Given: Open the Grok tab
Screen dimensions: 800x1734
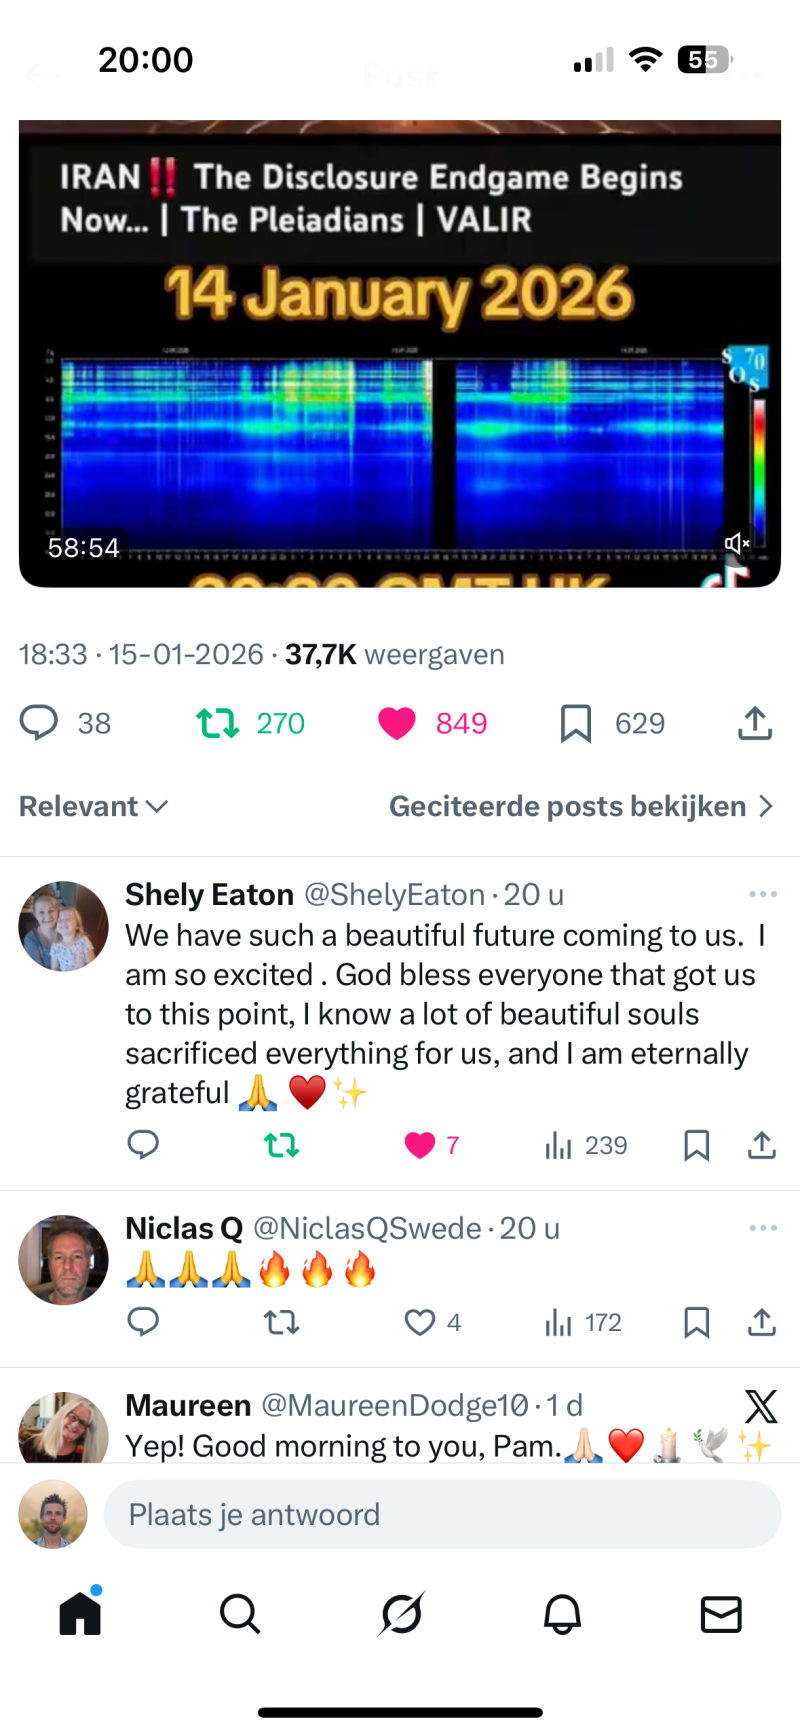Looking at the screenshot, I should pos(401,1613).
